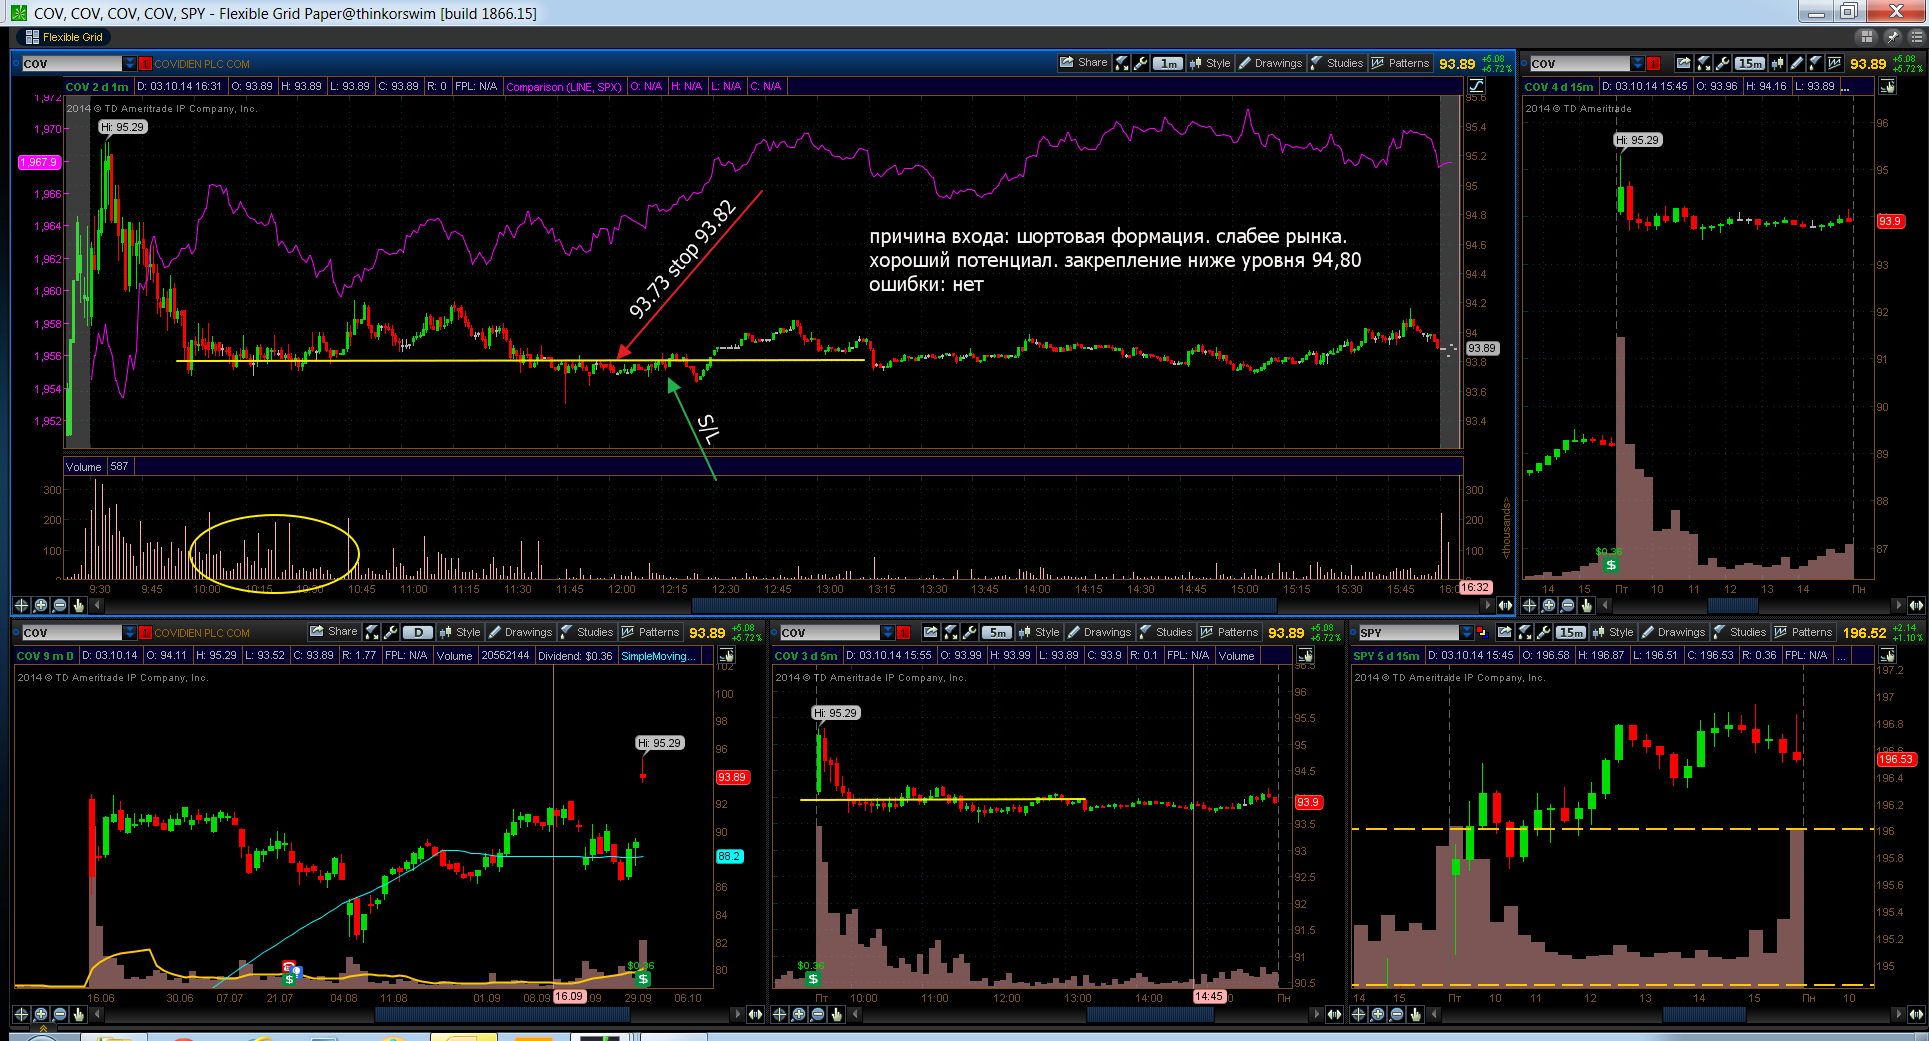The height and width of the screenshot is (1041, 1929).
Task: Zoom in below the daily COV chart
Action: click(40, 1014)
